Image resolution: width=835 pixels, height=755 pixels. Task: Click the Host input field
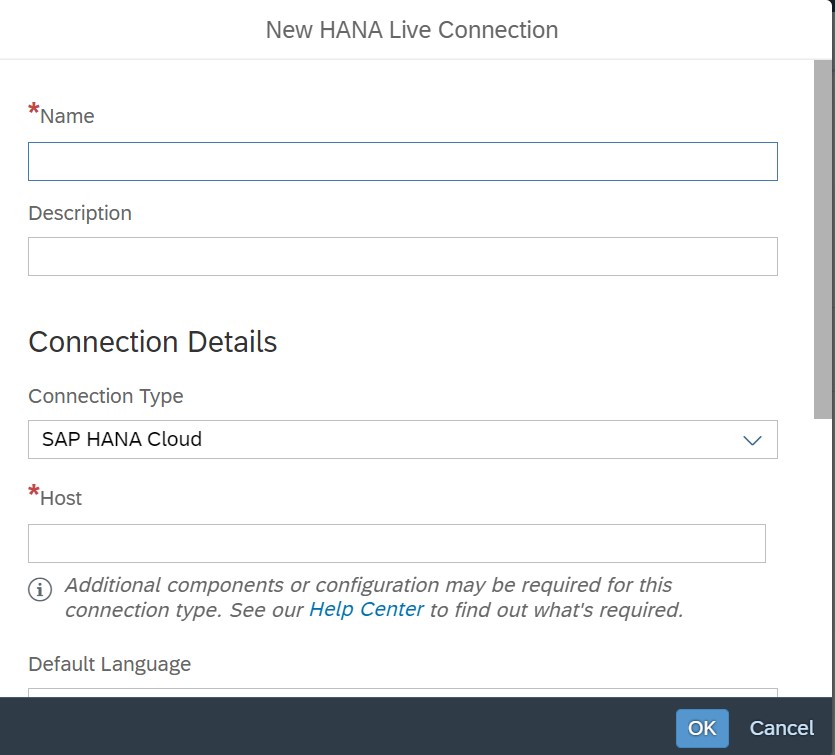click(397, 544)
